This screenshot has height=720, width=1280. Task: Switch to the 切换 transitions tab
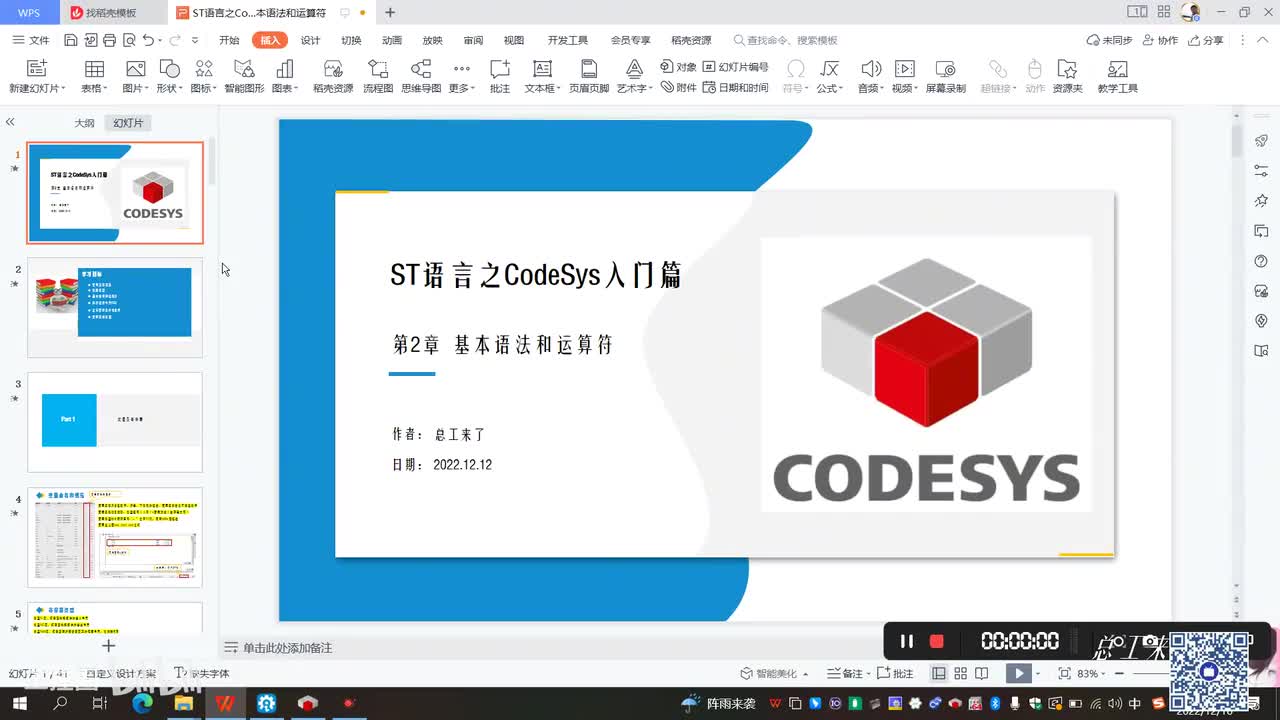pyautogui.click(x=351, y=40)
